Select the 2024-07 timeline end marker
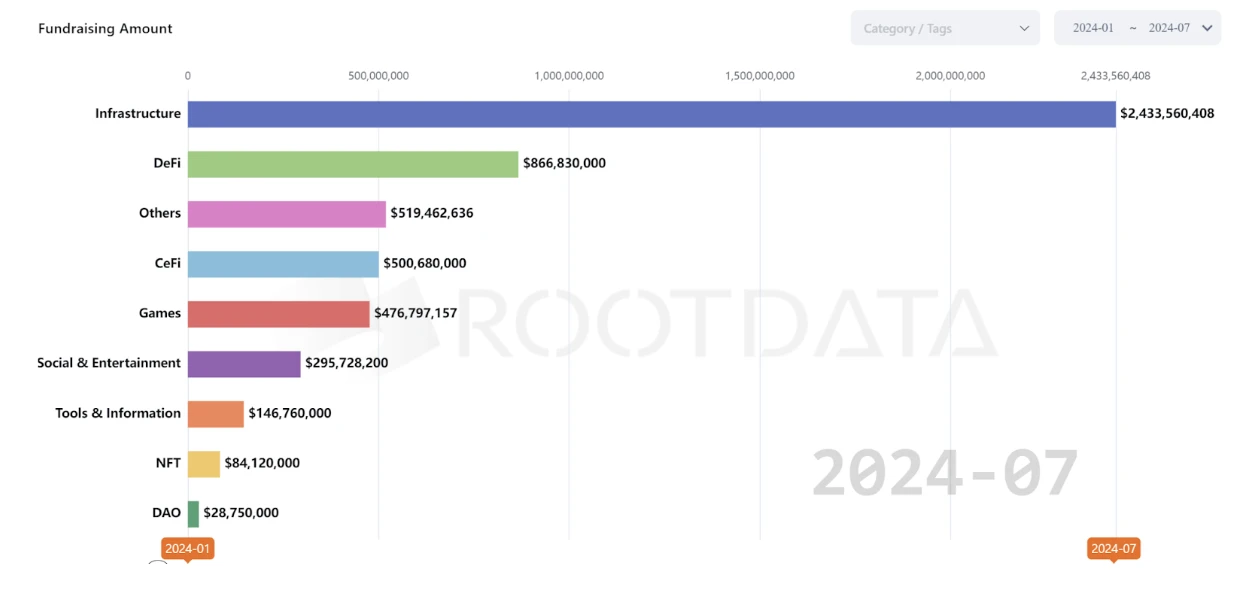Screen dimensions: 1246x594 (x=1114, y=549)
